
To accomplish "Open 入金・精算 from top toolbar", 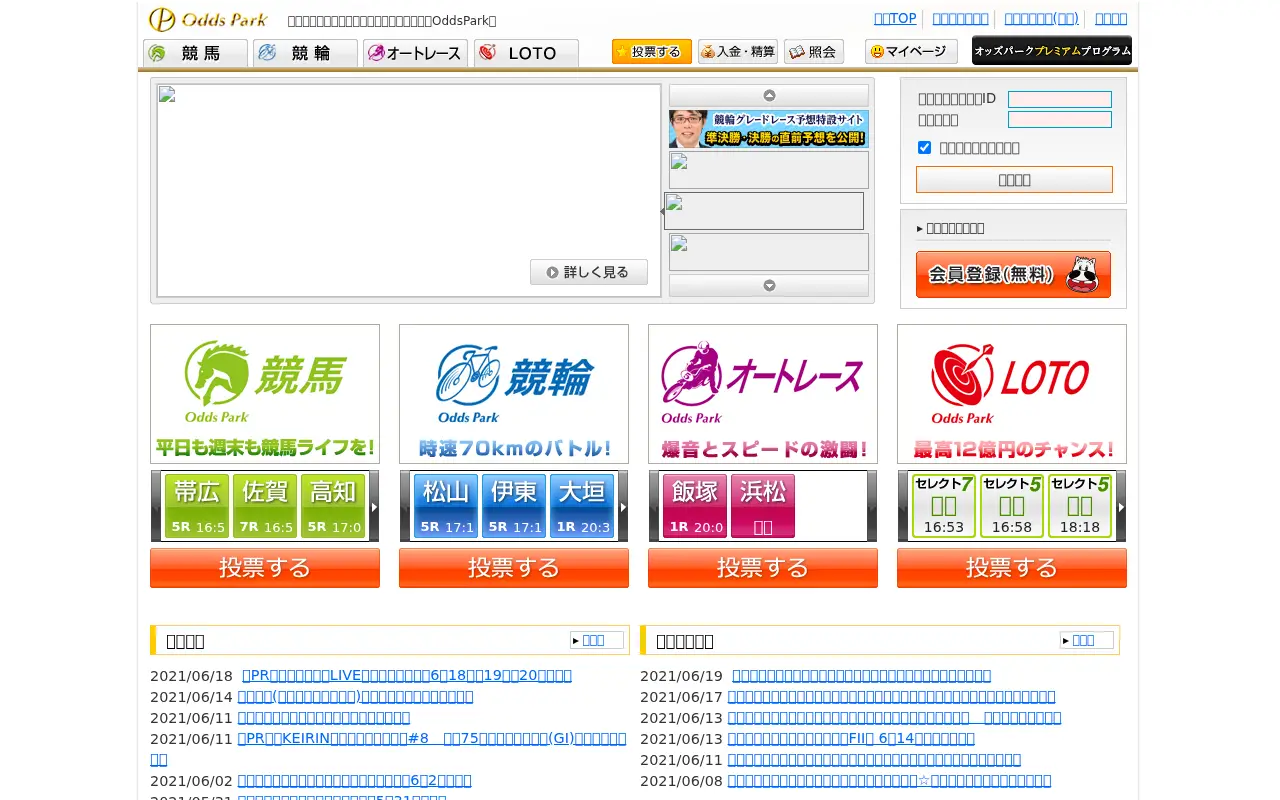I will 738,51.
